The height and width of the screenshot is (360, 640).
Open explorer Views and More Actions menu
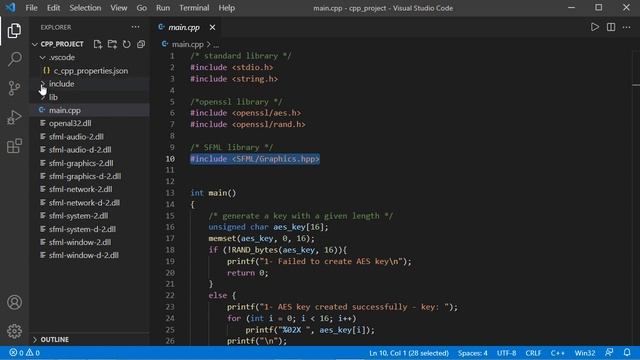[x=135, y=27]
